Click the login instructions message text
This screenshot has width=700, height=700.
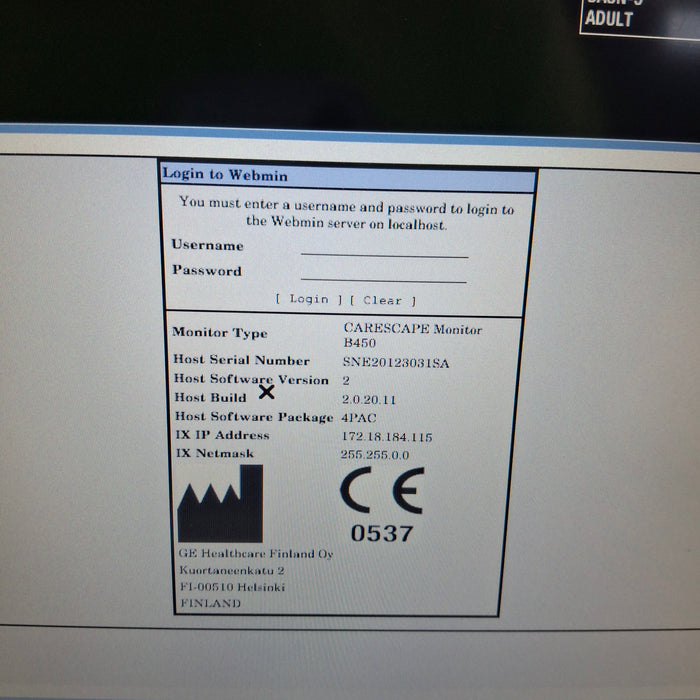[347, 215]
